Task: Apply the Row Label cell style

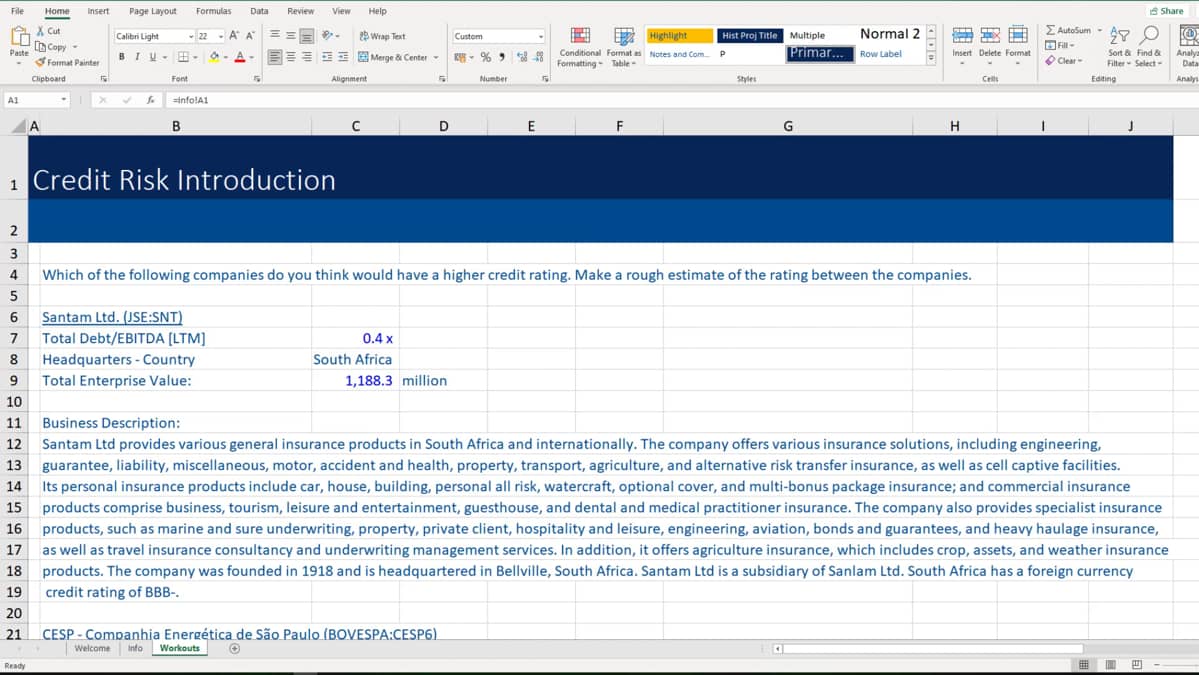Action: pos(881,54)
